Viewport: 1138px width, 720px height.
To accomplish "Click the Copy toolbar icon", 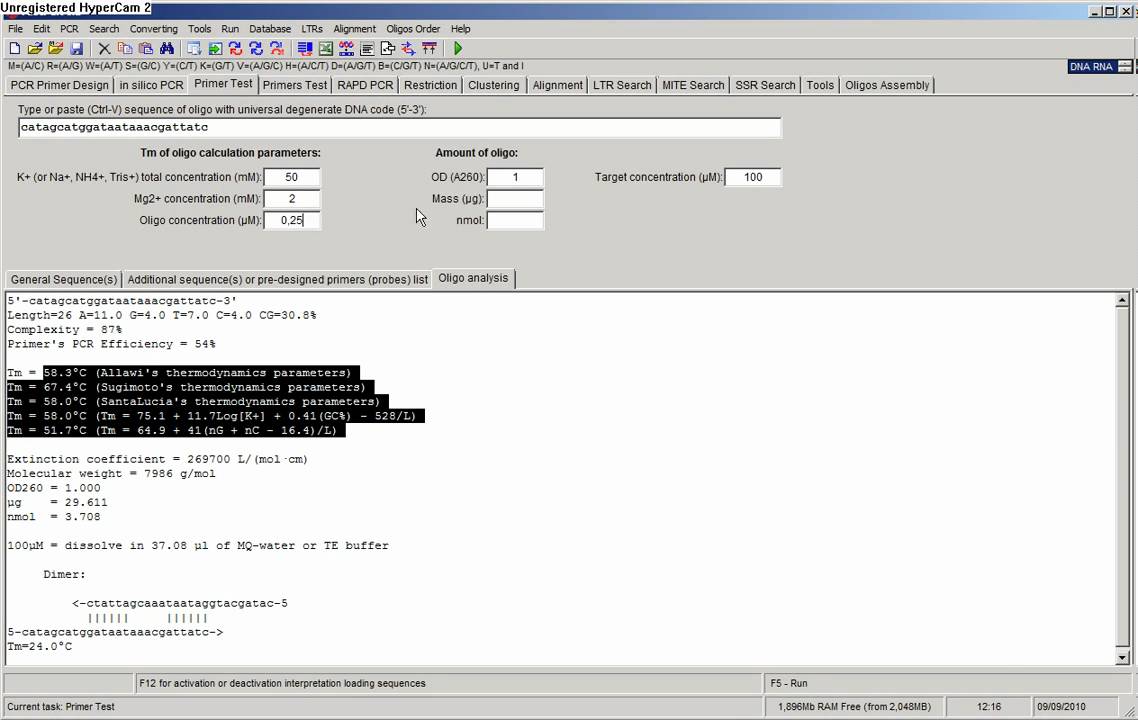I will pos(125,49).
